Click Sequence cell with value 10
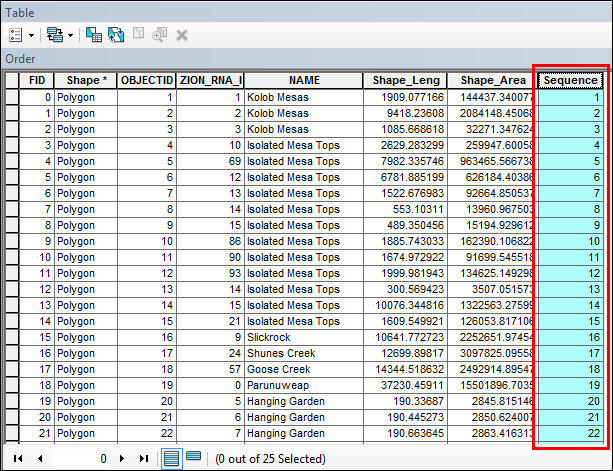The width and height of the screenshot is (613, 471). [x=570, y=241]
